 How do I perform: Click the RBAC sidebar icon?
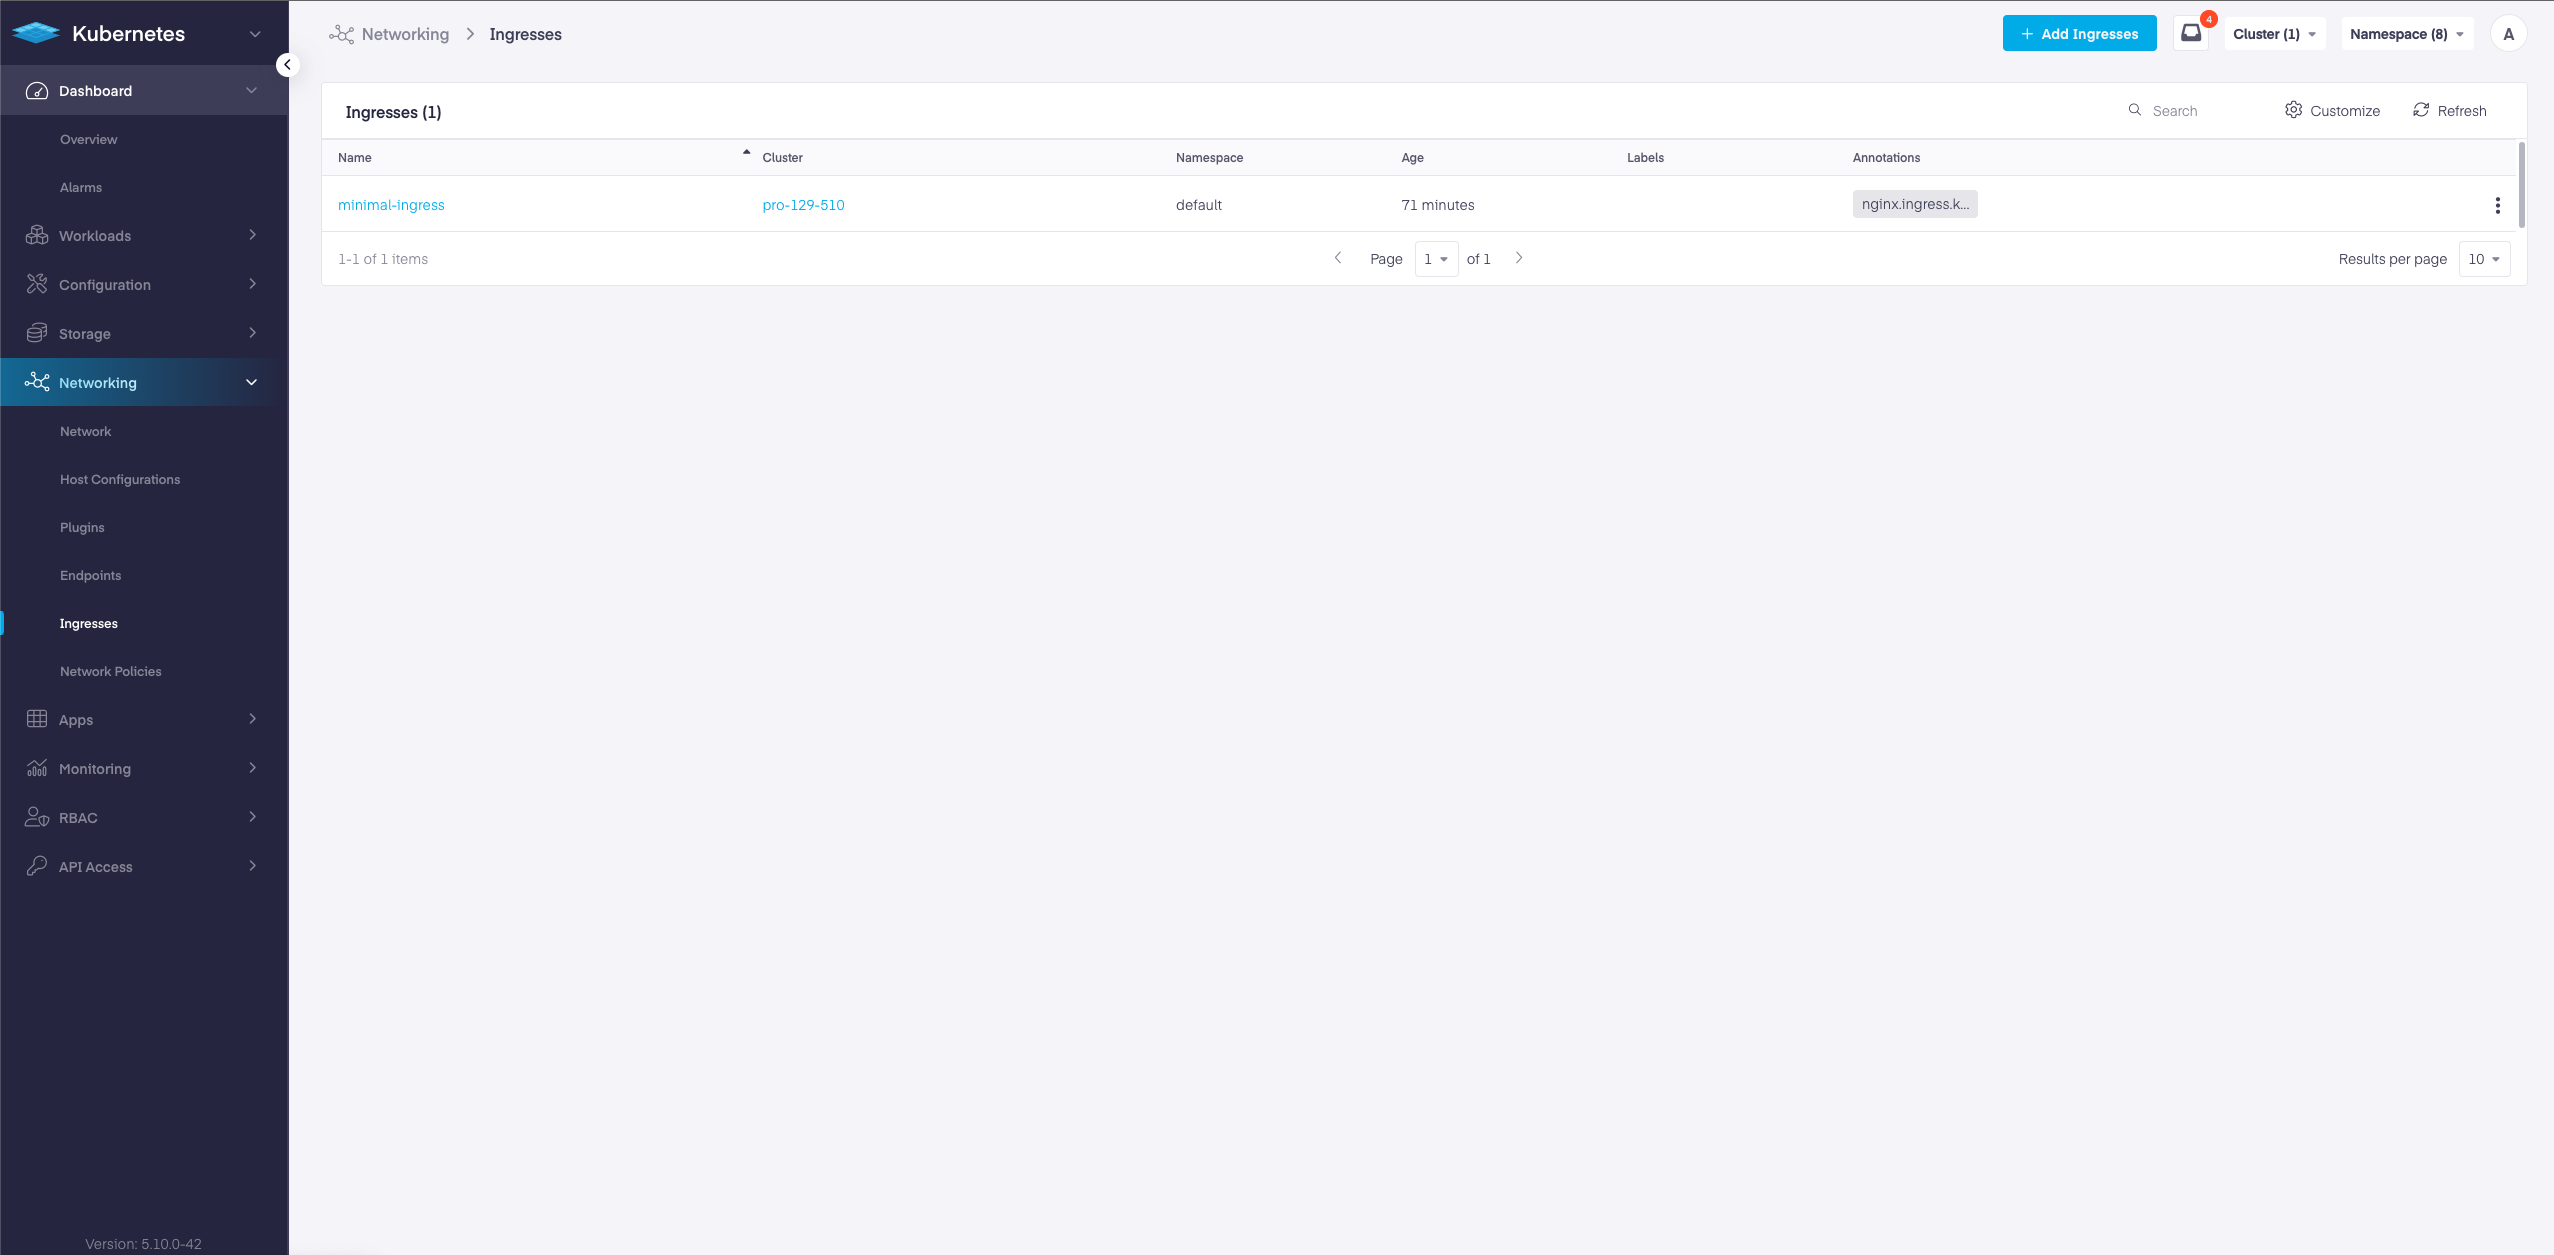(37, 817)
